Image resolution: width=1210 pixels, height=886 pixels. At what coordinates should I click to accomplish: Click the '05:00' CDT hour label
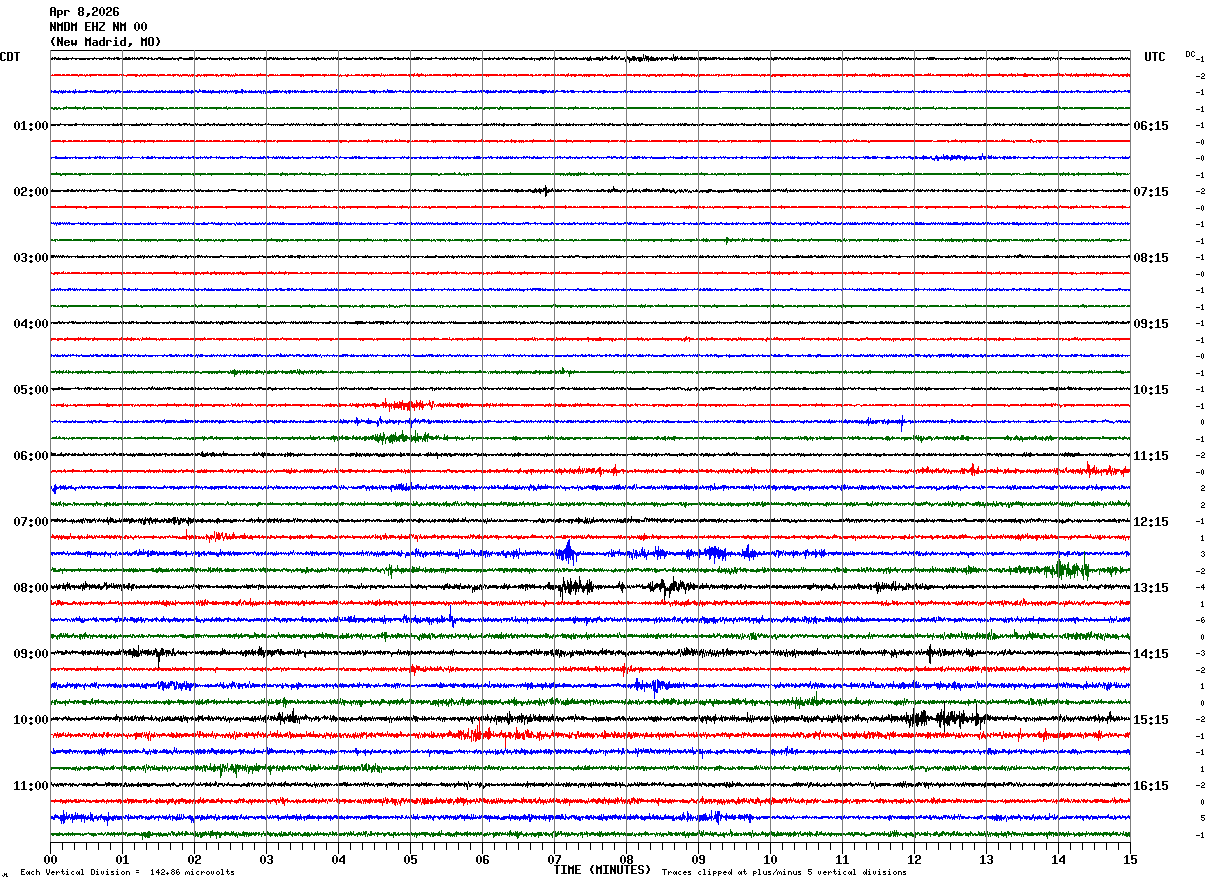tap(31, 390)
